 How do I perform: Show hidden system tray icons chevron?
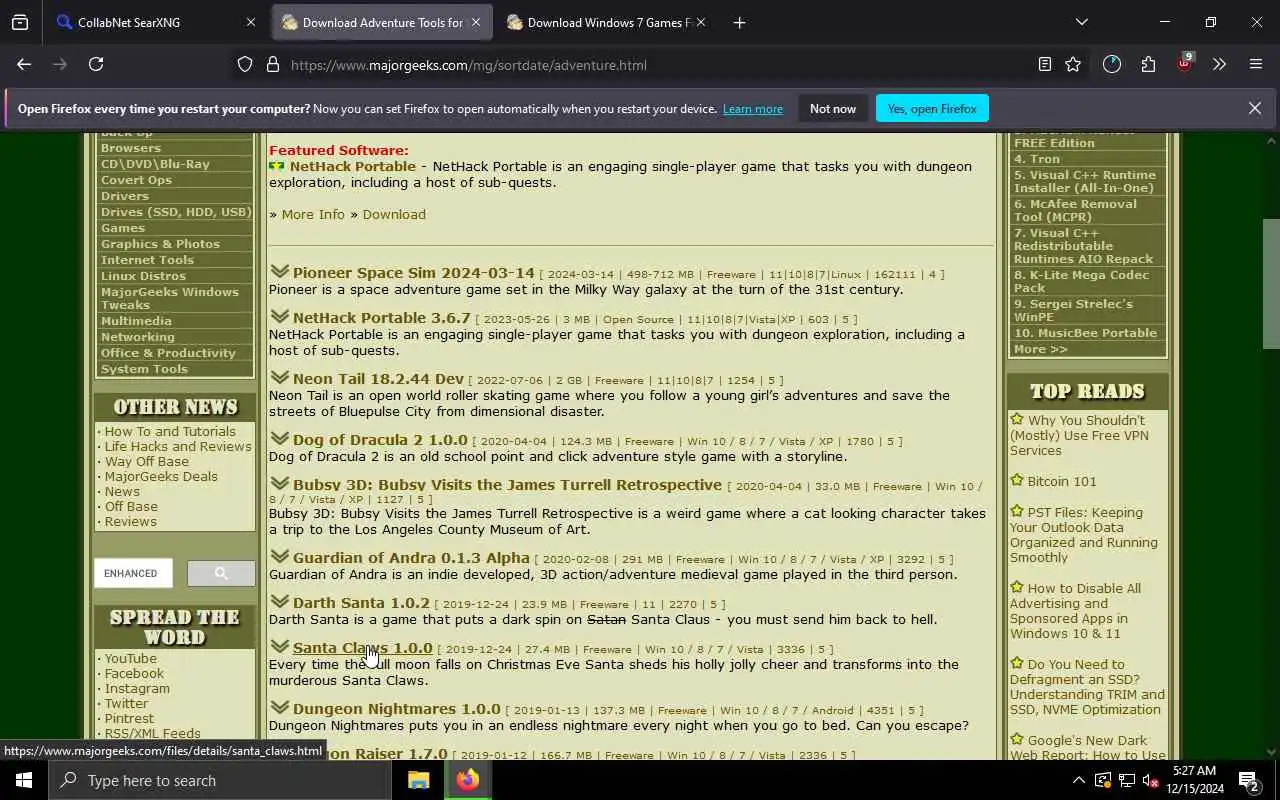[1078, 780]
